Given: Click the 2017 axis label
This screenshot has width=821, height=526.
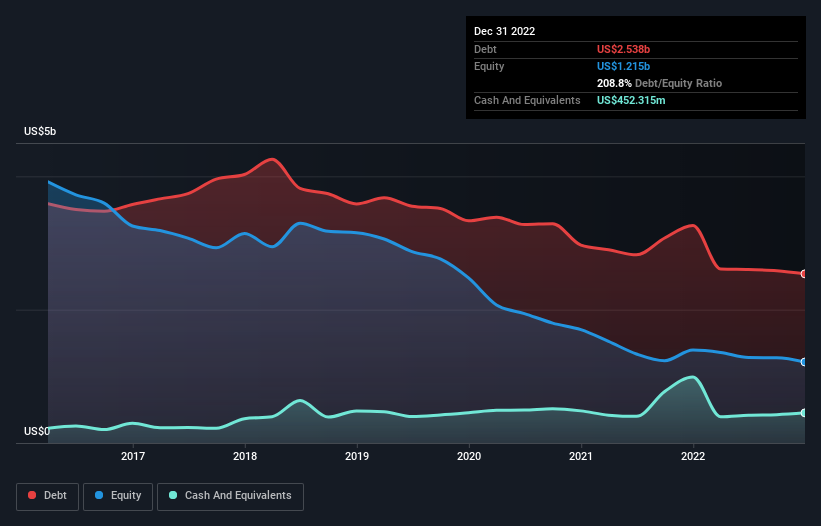Looking at the screenshot, I should click(133, 456).
